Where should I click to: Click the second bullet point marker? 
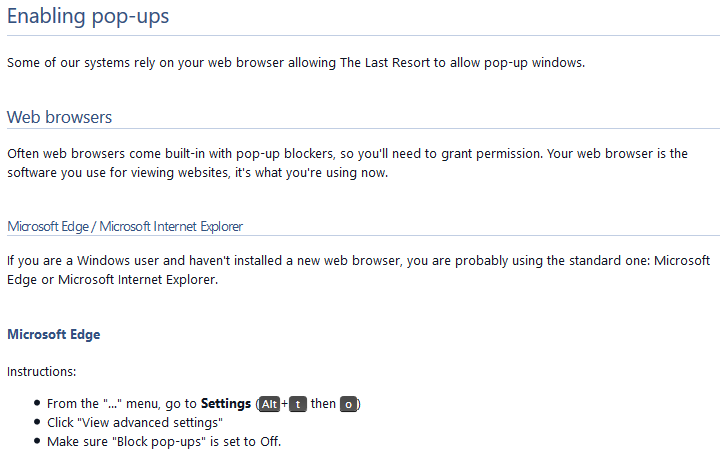click(37, 423)
